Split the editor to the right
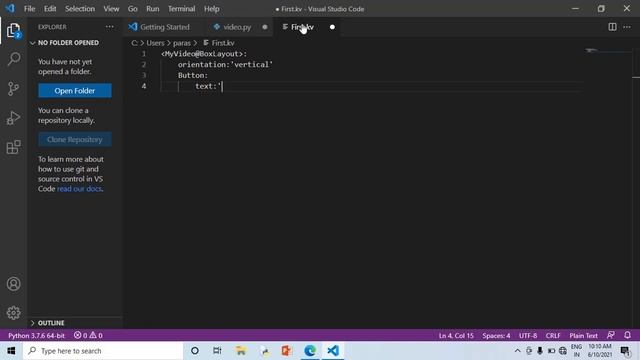 [612, 27]
